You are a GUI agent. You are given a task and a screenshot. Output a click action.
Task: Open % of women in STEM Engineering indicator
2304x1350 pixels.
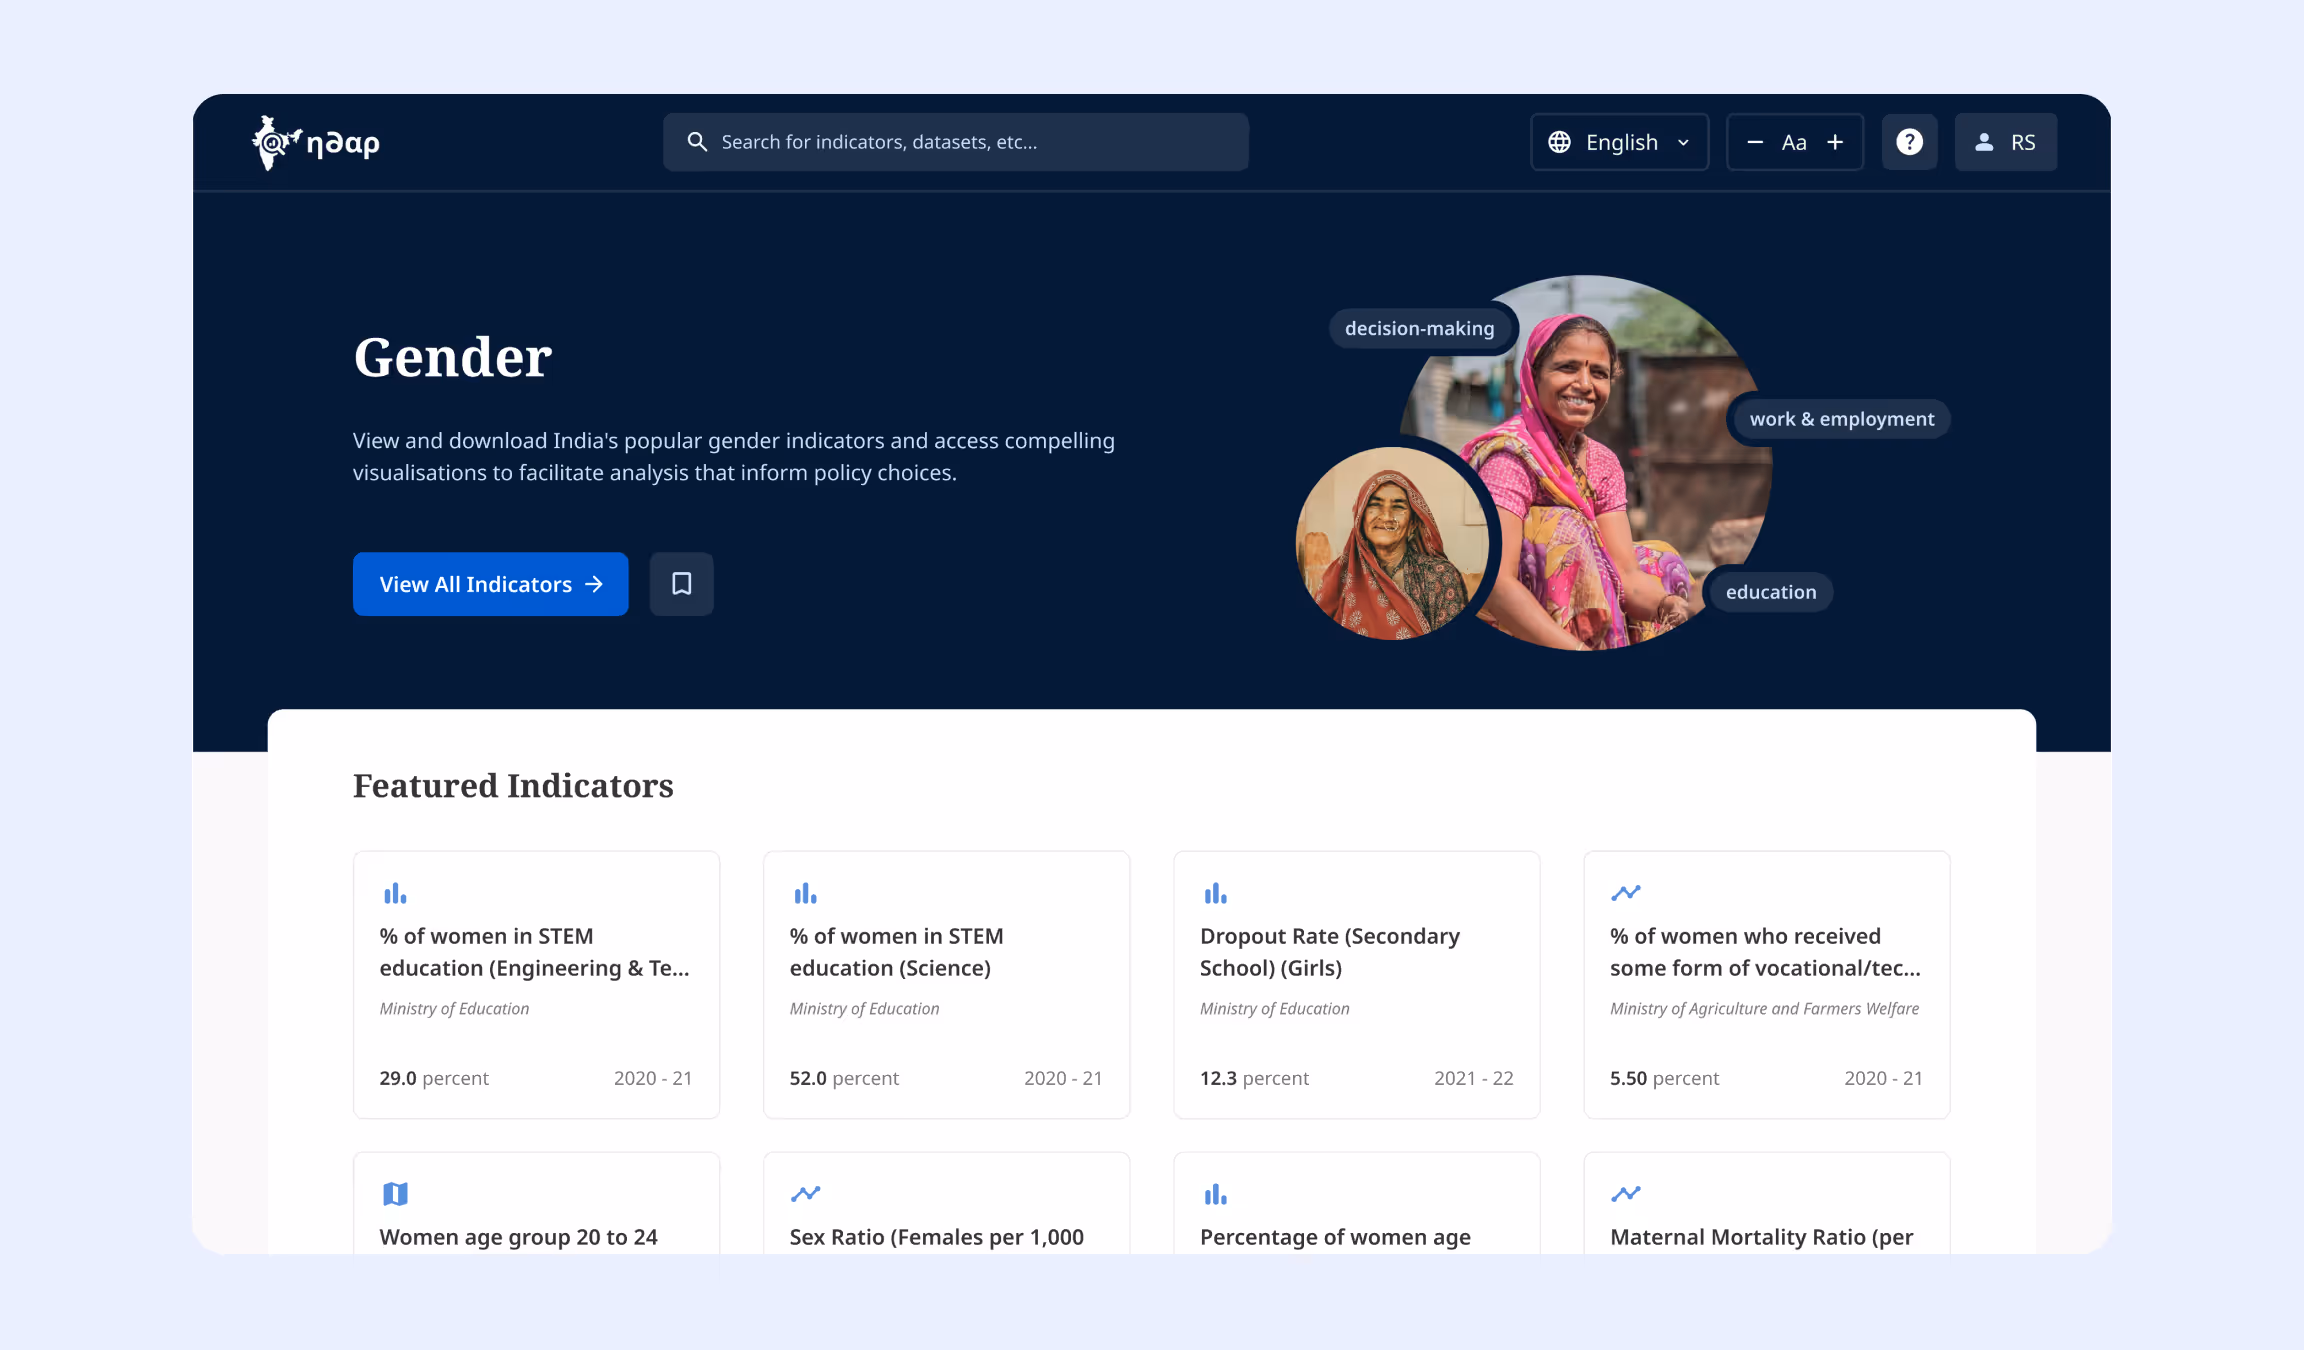point(537,985)
